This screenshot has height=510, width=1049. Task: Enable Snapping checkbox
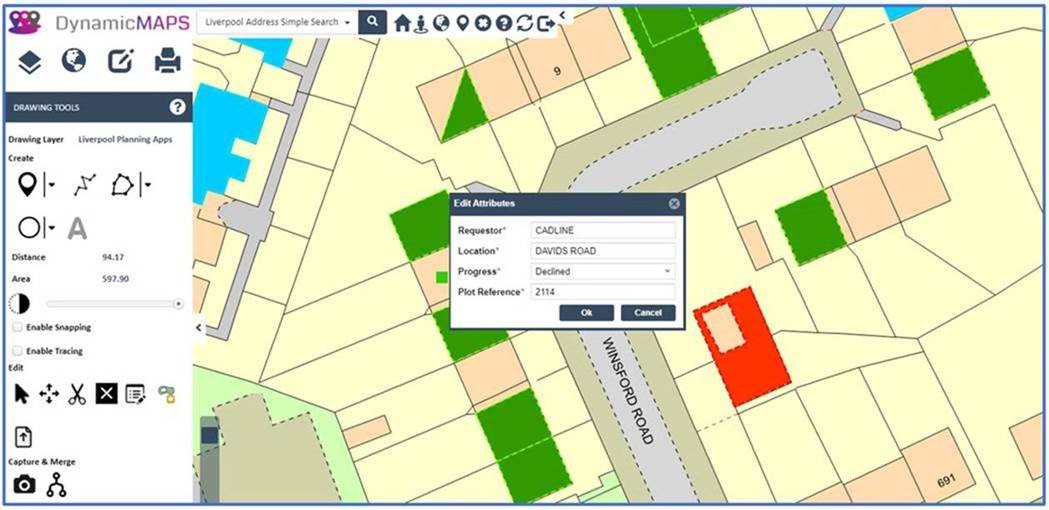pyautogui.click(x=17, y=327)
